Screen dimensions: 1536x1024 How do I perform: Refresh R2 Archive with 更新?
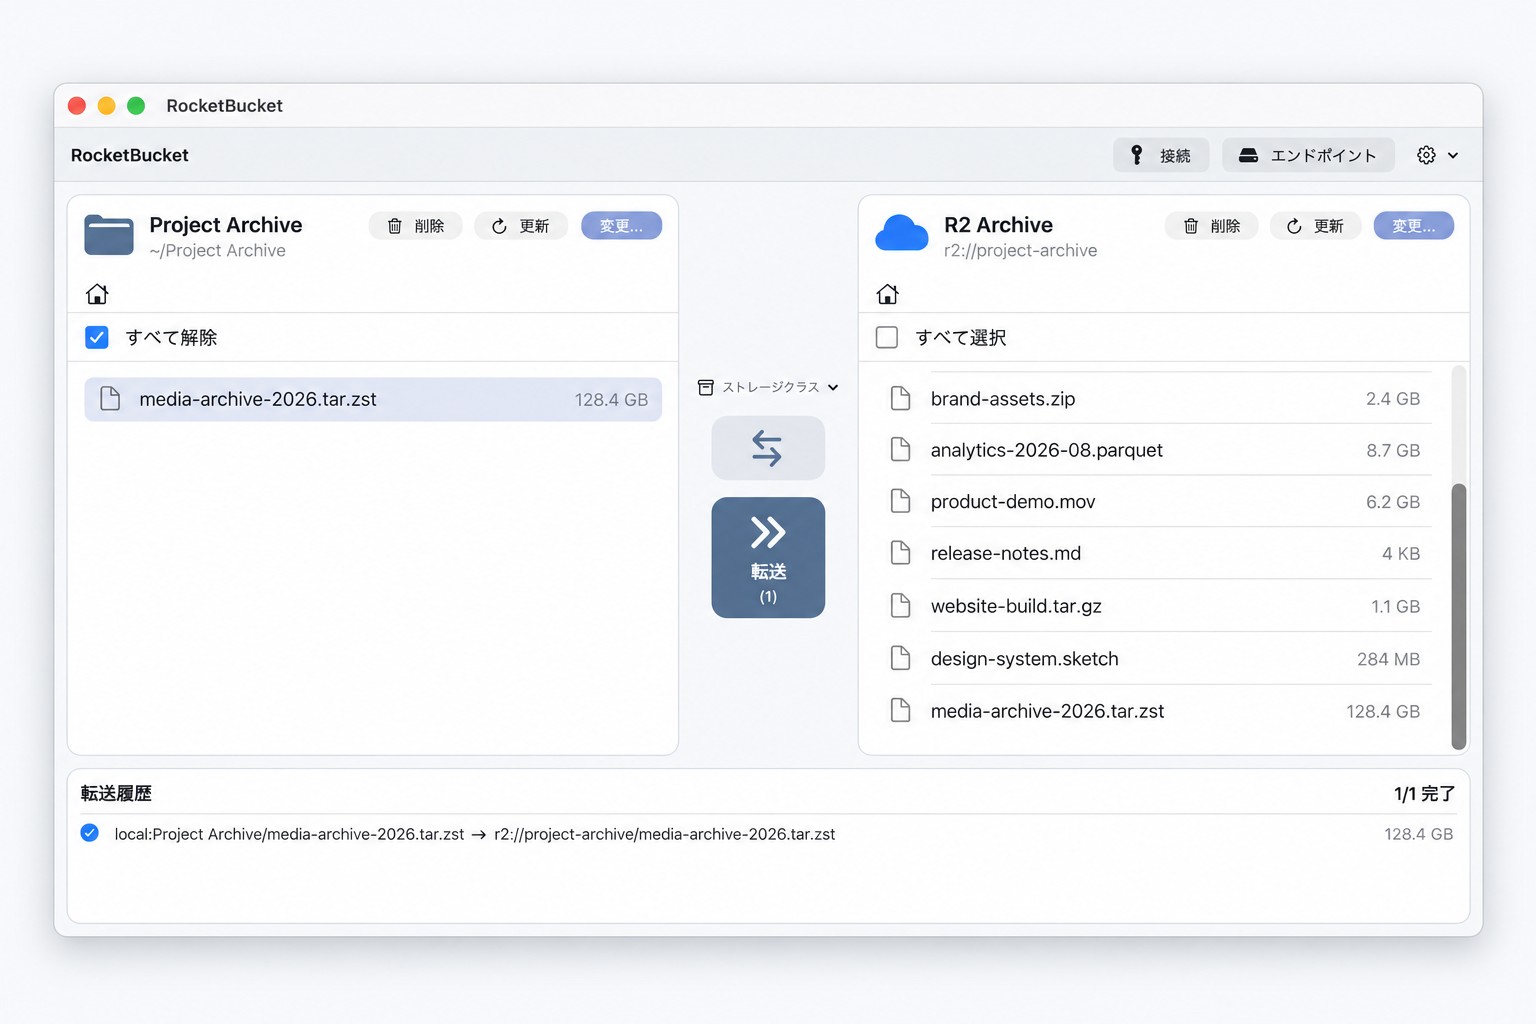(1315, 226)
